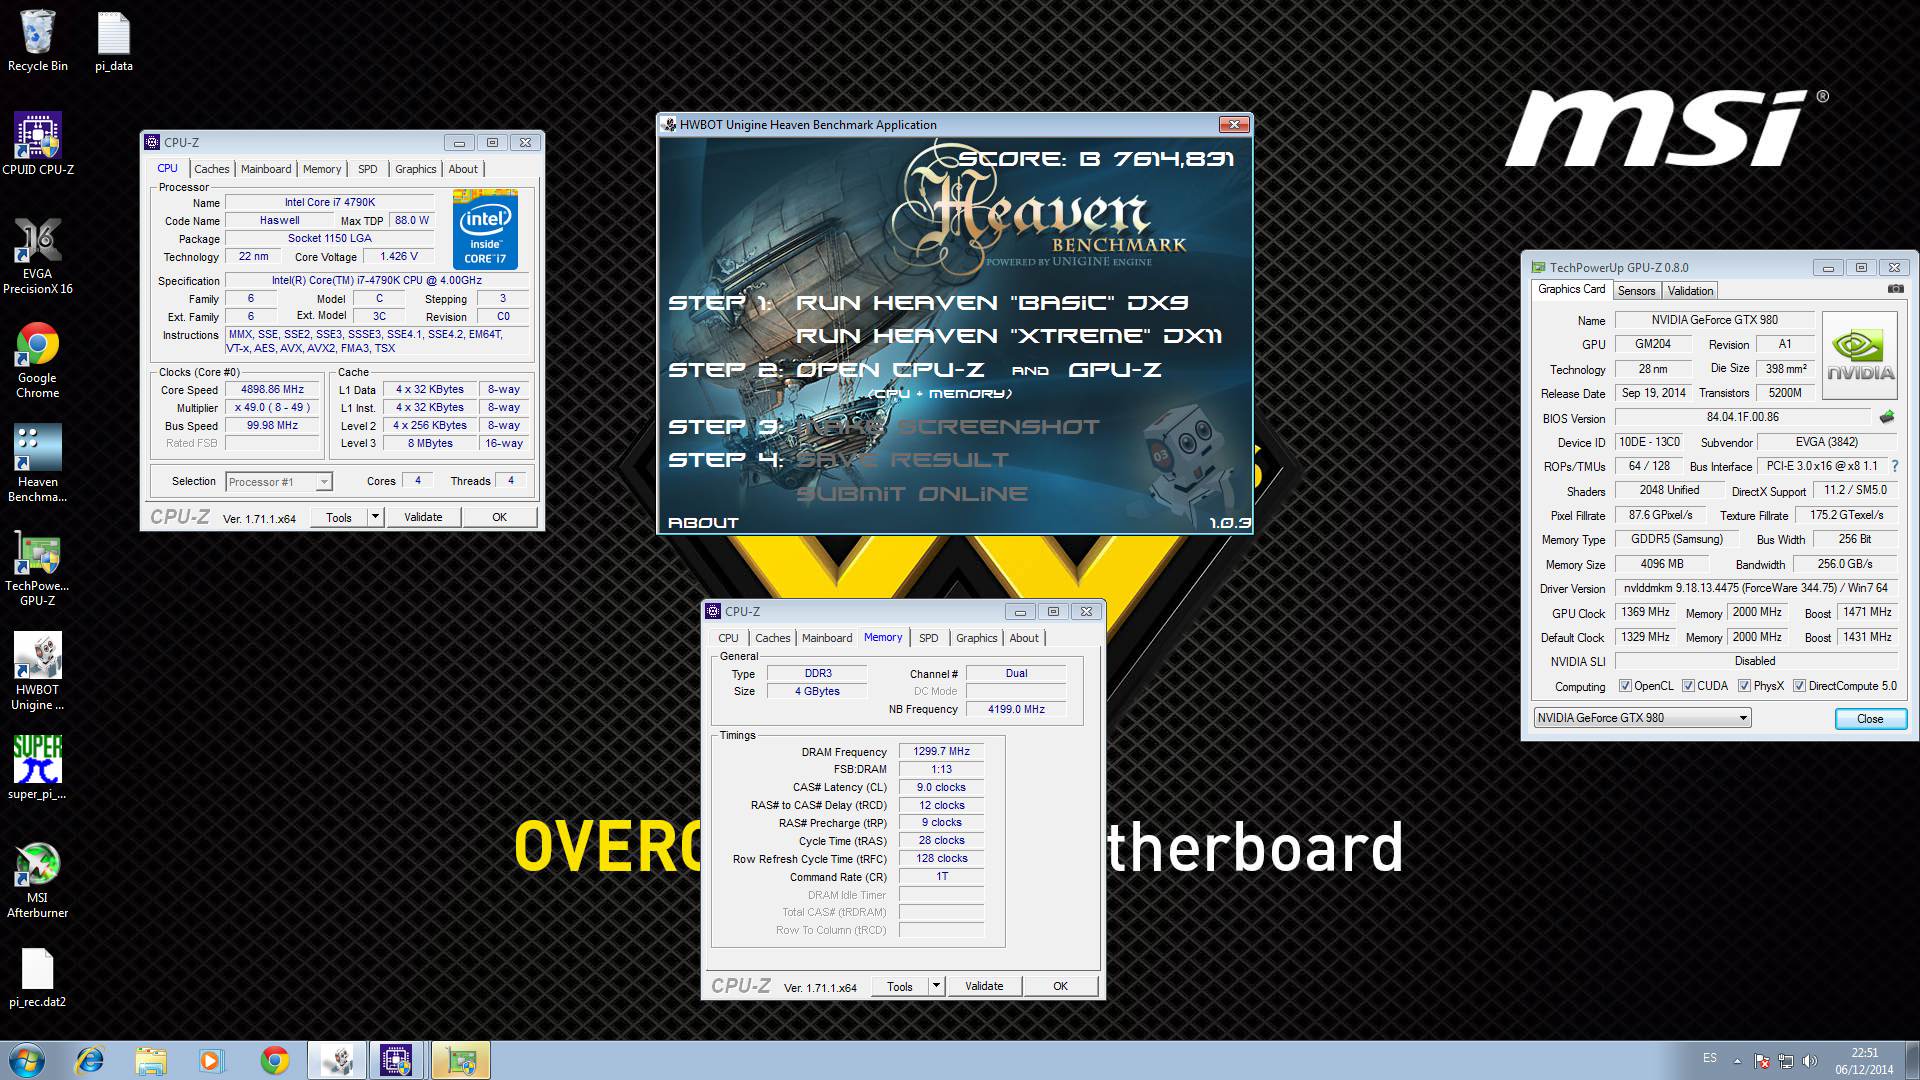Viewport: 1920px width, 1080px height.
Task: Switch to Validation tab in GPU-Z
Action: pyautogui.click(x=1690, y=291)
